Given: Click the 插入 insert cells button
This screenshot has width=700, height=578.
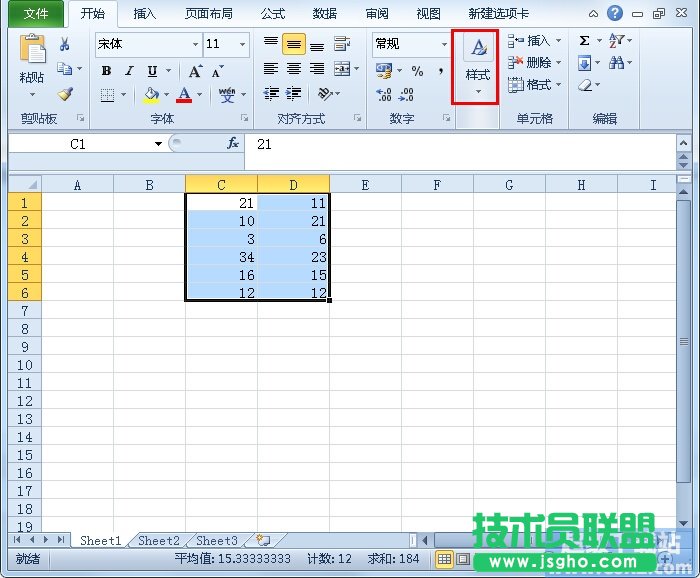Looking at the screenshot, I should (535, 41).
